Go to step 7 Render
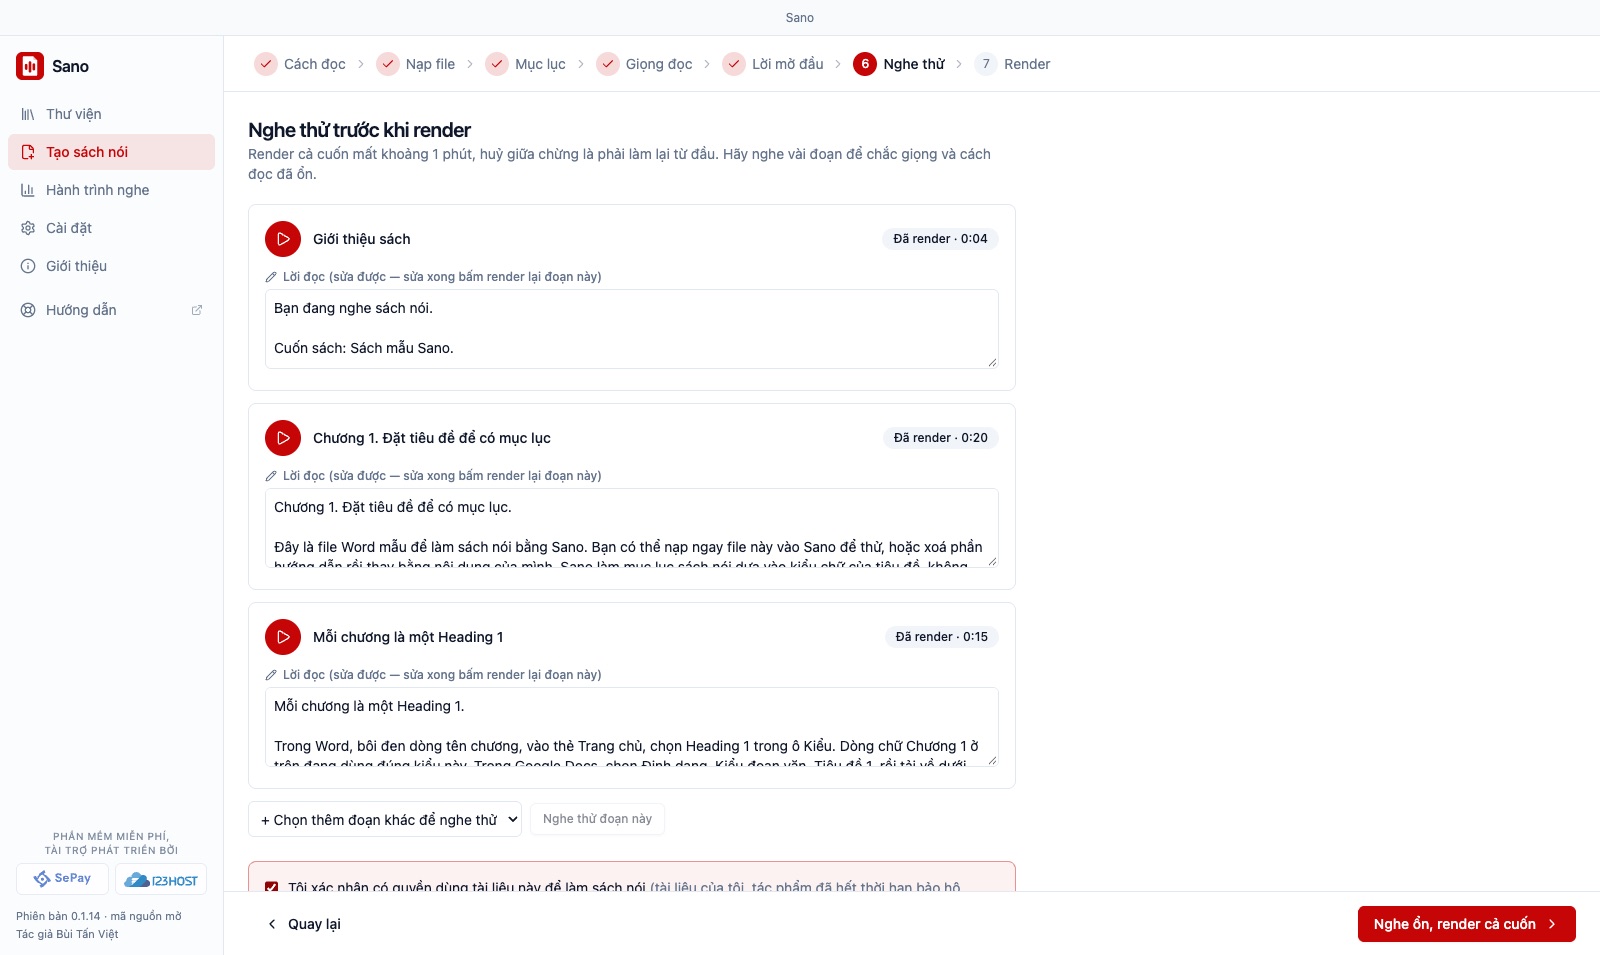This screenshot has height=955, width=1600. pyautogui.click(x=1013, y=64)
